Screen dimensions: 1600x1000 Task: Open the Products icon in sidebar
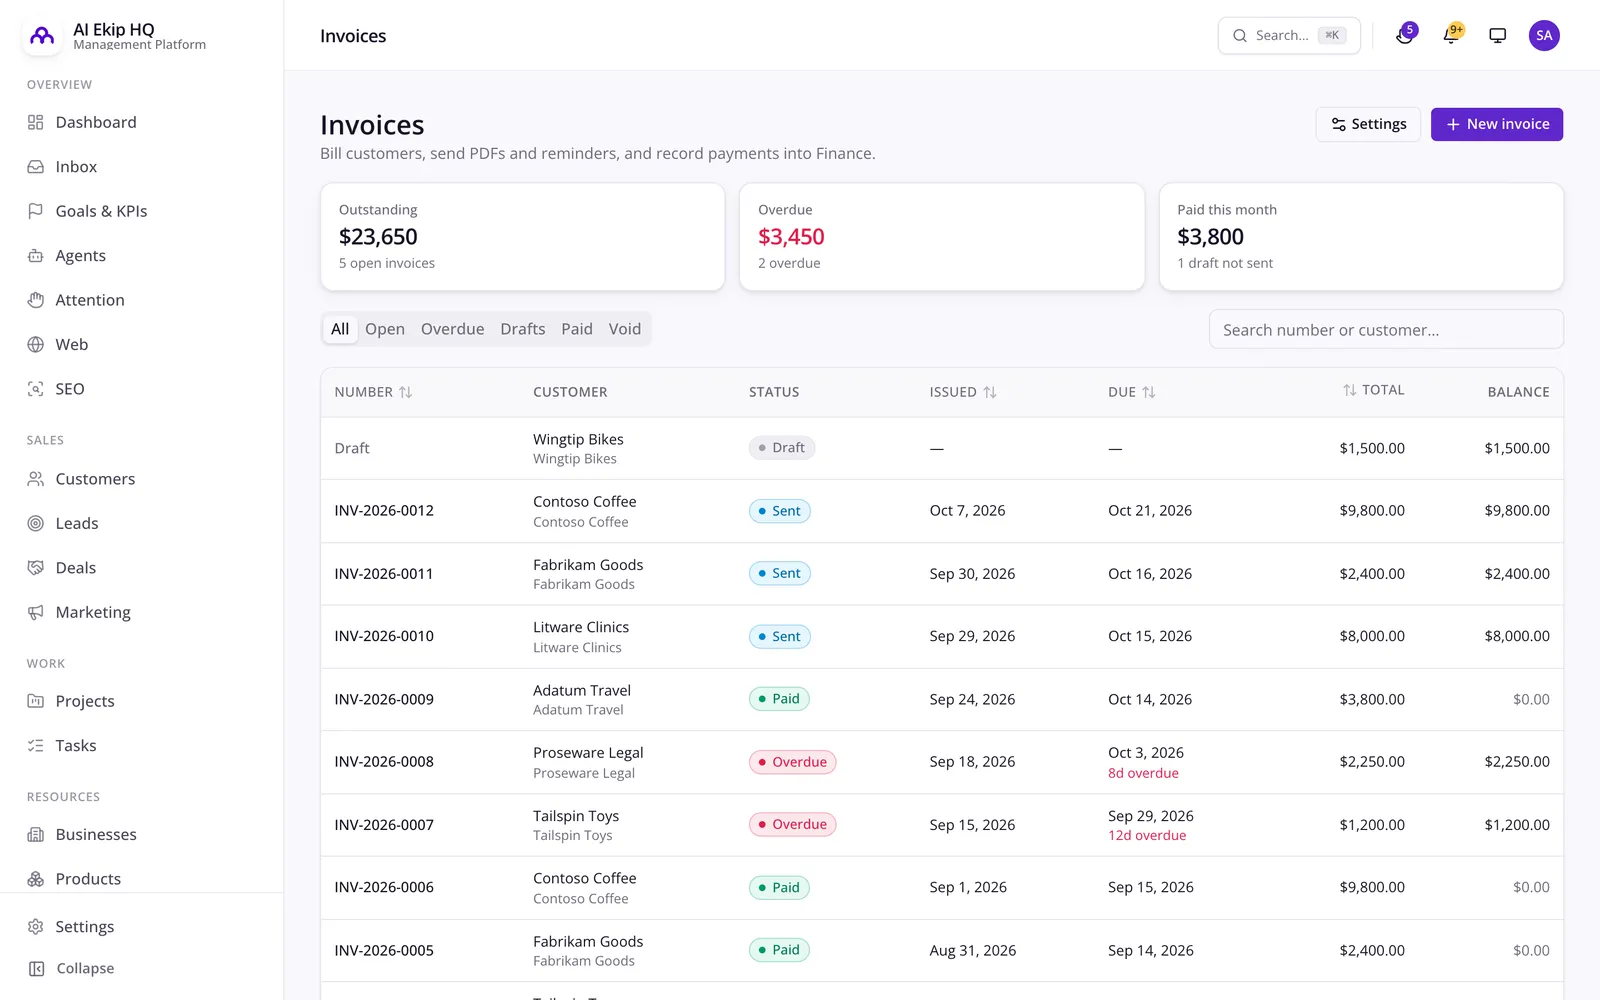(x=36, y=879)
